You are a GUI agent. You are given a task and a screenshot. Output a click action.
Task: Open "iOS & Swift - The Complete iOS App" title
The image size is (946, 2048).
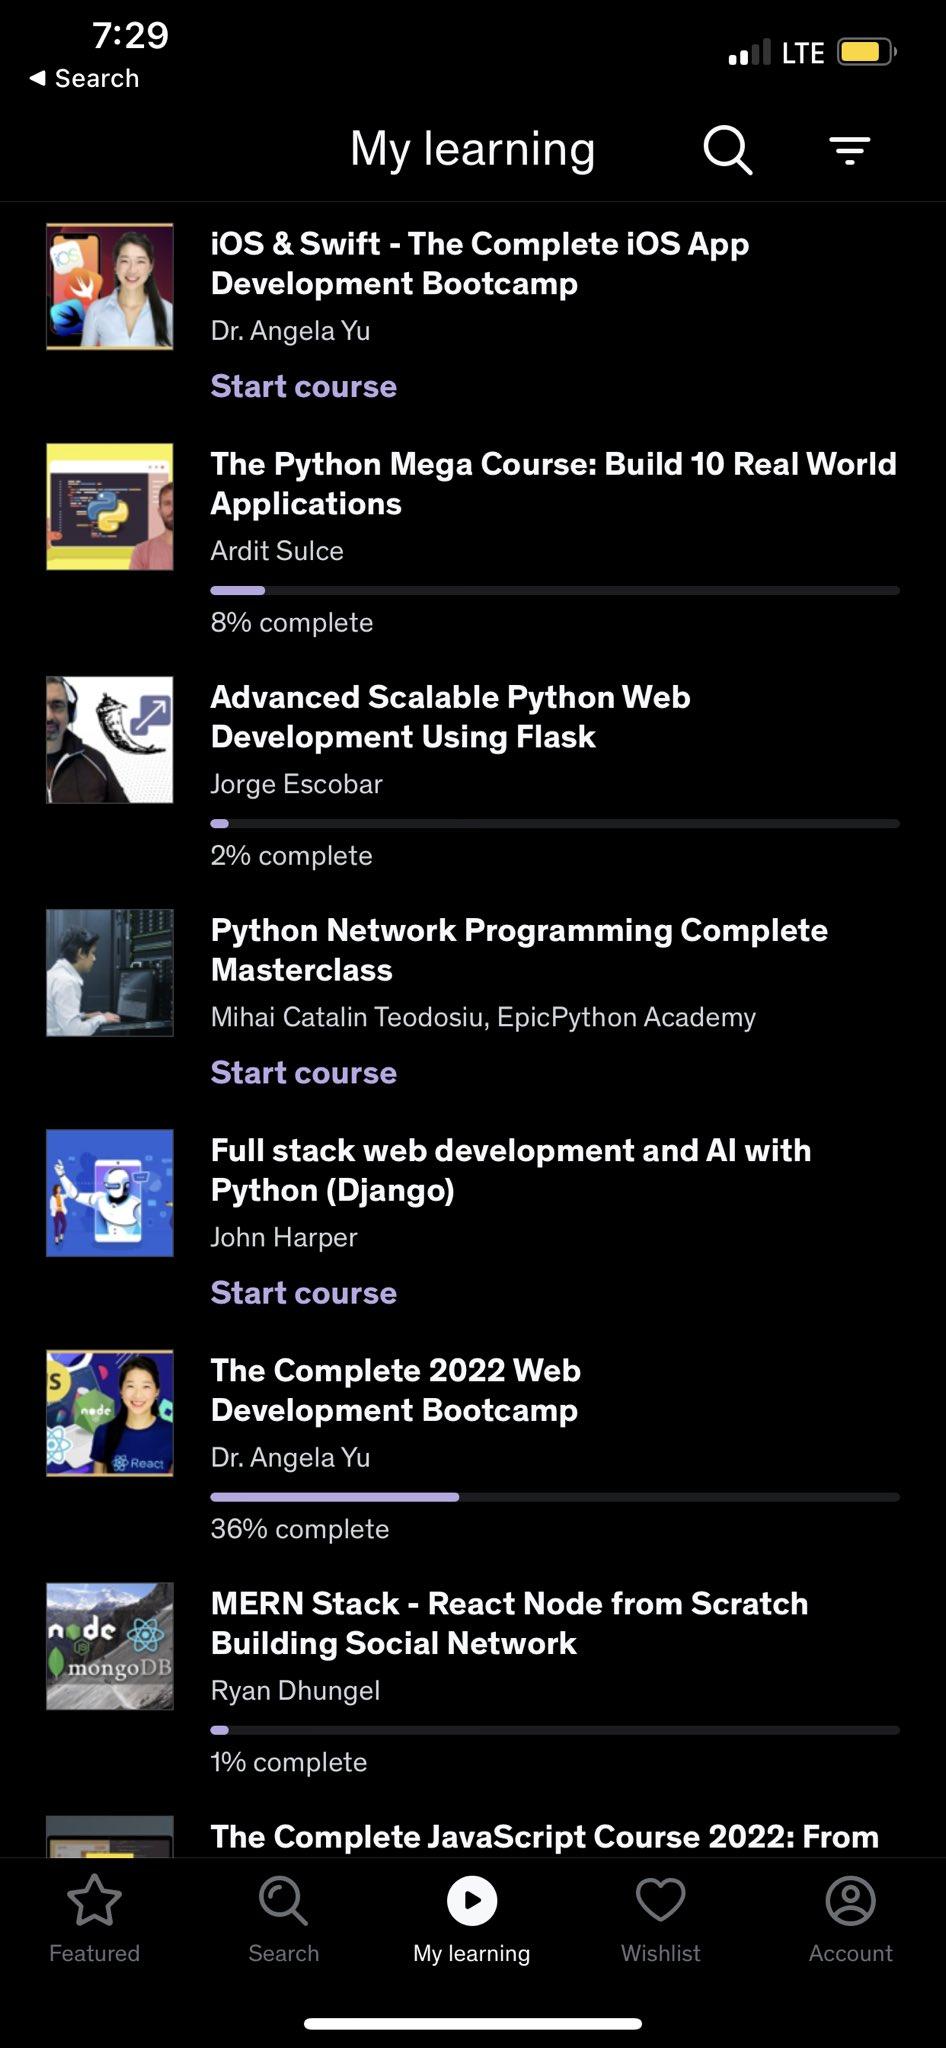point(480,264)
